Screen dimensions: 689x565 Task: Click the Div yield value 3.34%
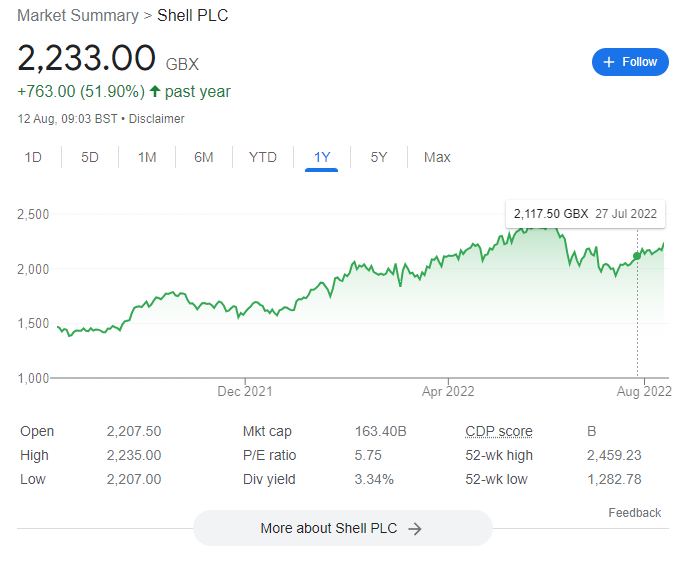coord(374,479)
